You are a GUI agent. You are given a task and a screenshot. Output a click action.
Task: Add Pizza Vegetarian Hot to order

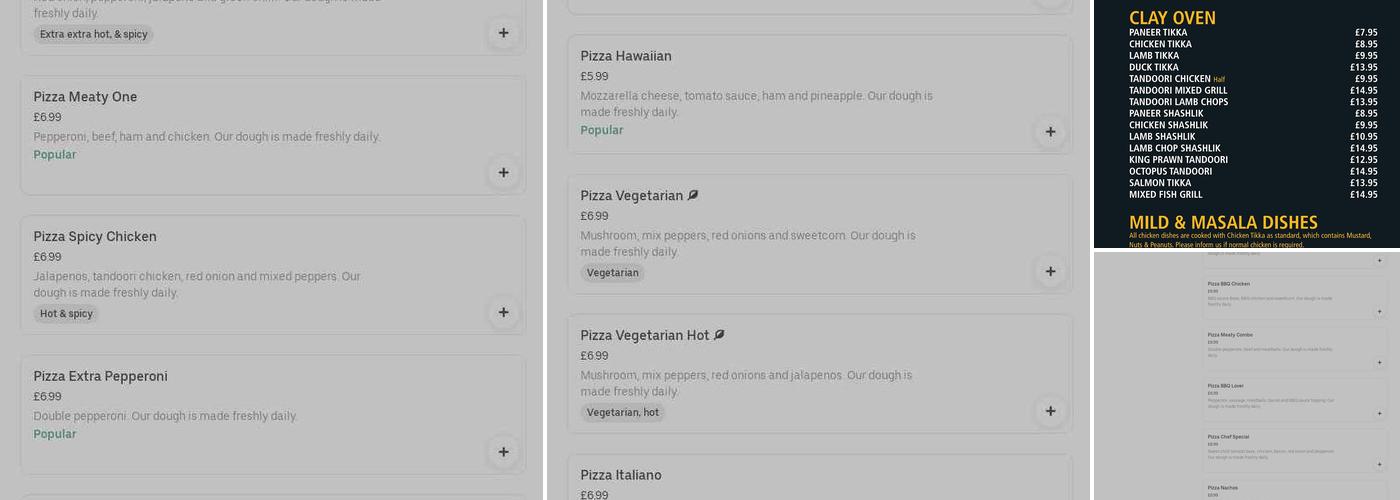point(1050,411)
